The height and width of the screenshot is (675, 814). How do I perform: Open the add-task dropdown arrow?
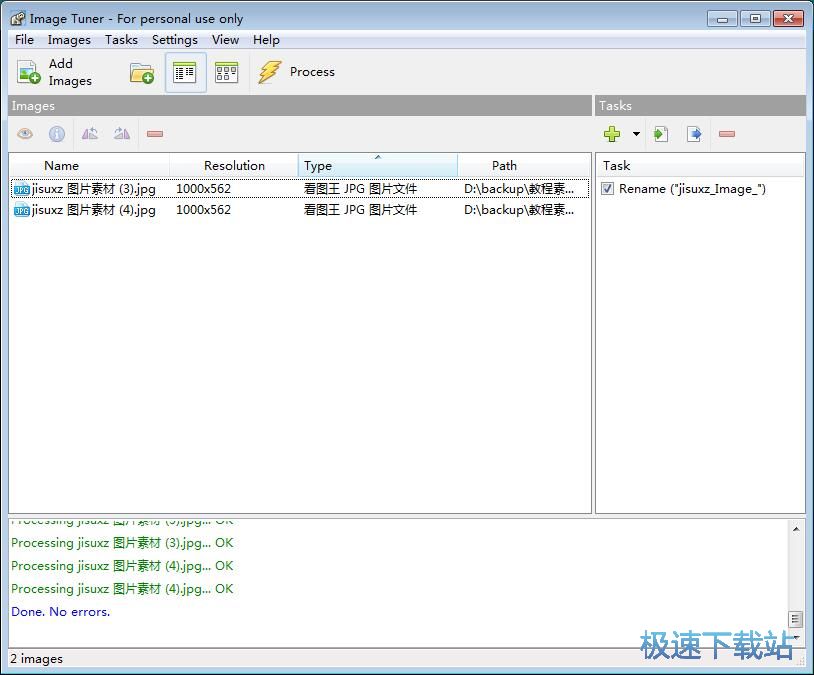[x=636, y=134]
